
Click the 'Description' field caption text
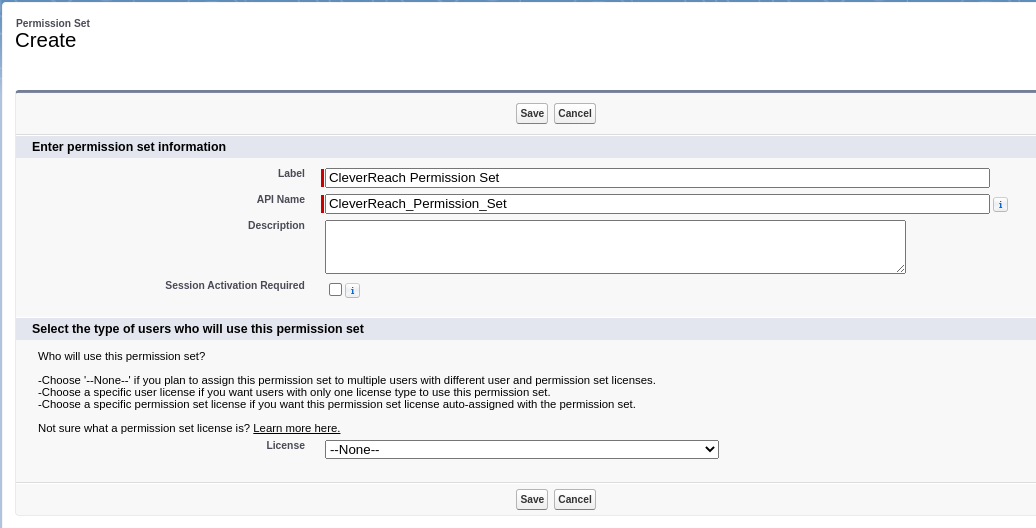click(276, 225)
